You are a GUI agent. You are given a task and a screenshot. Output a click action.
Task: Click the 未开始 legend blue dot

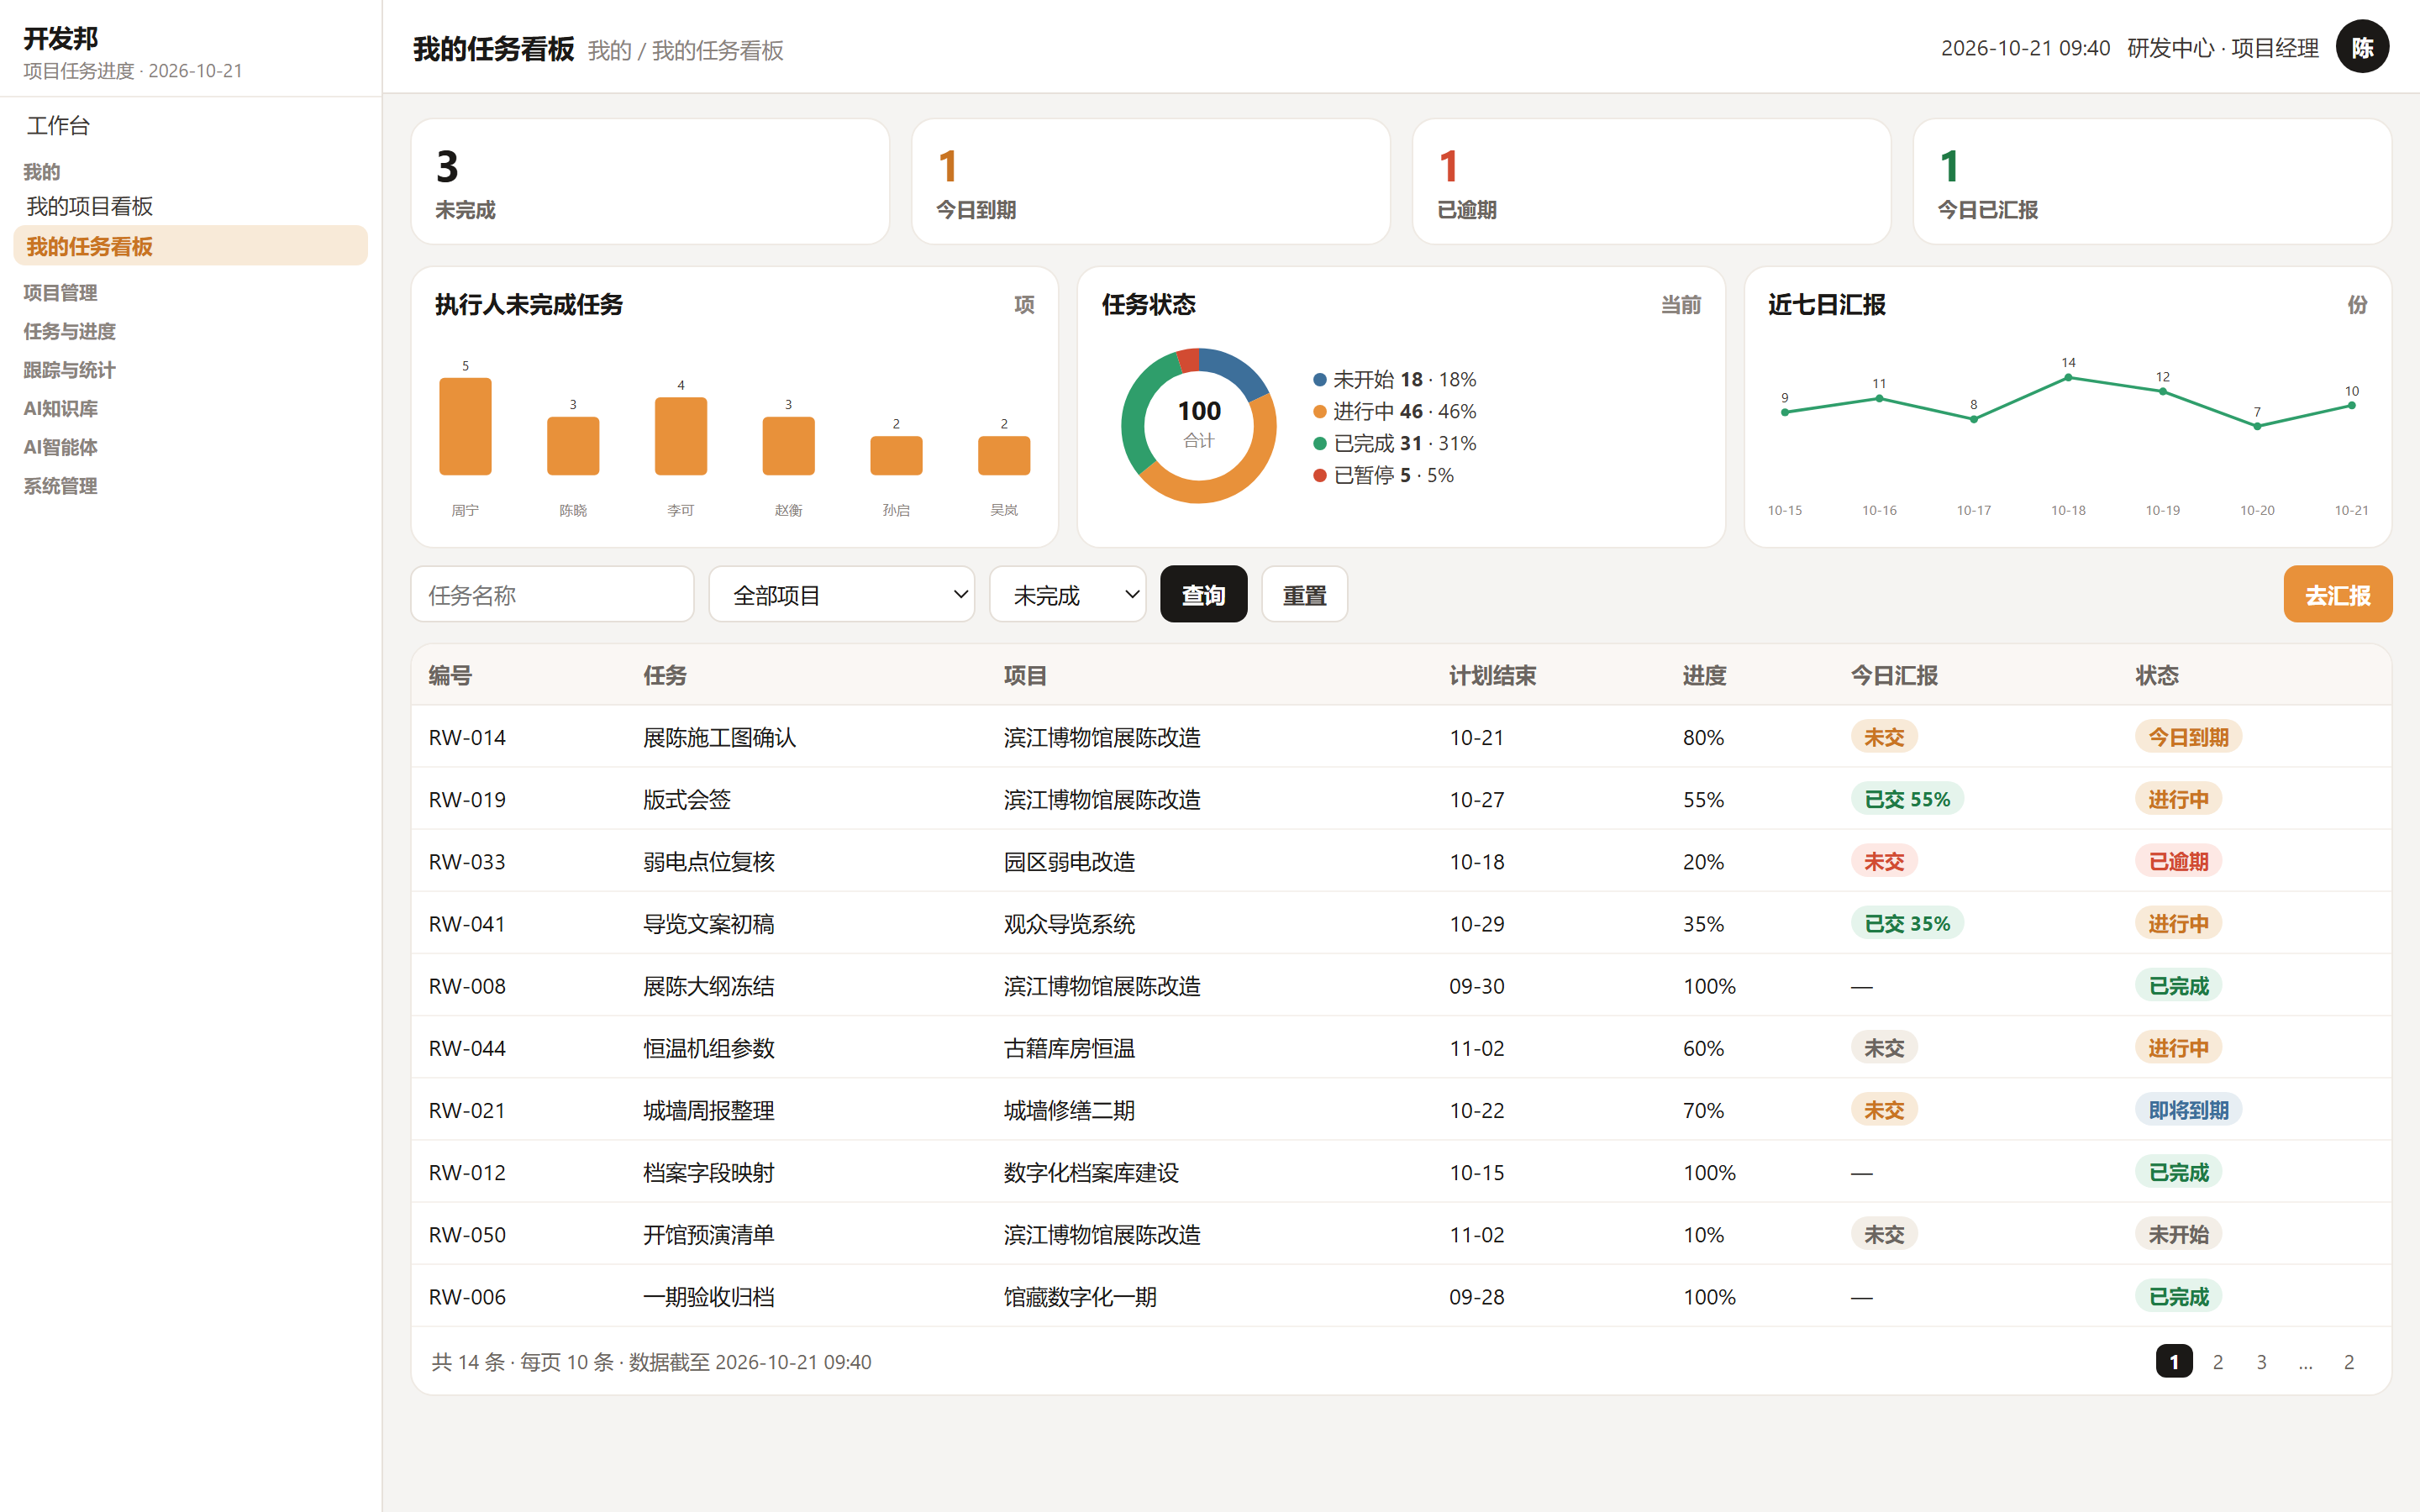point(1319,380)
